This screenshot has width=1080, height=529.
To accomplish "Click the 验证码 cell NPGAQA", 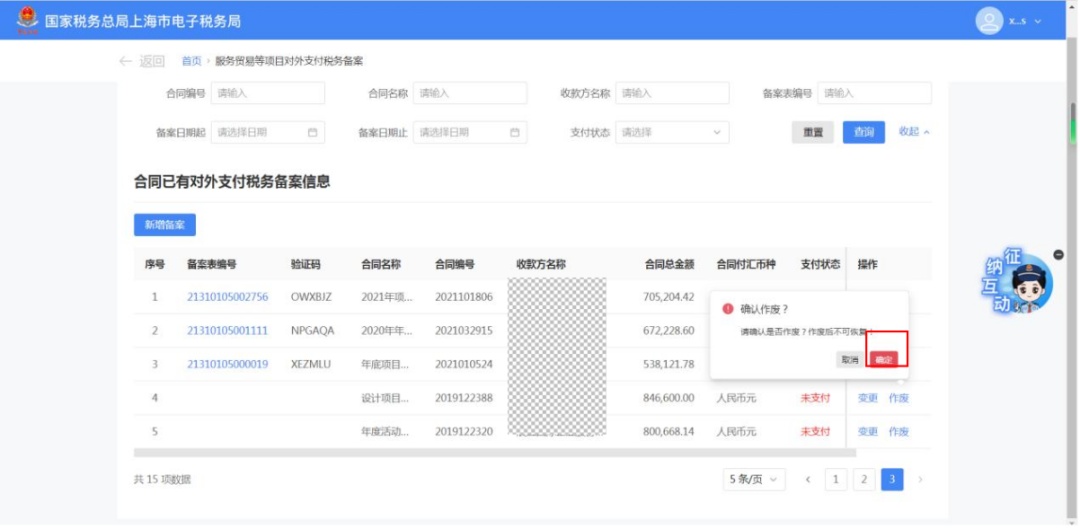I will [312, 331].
